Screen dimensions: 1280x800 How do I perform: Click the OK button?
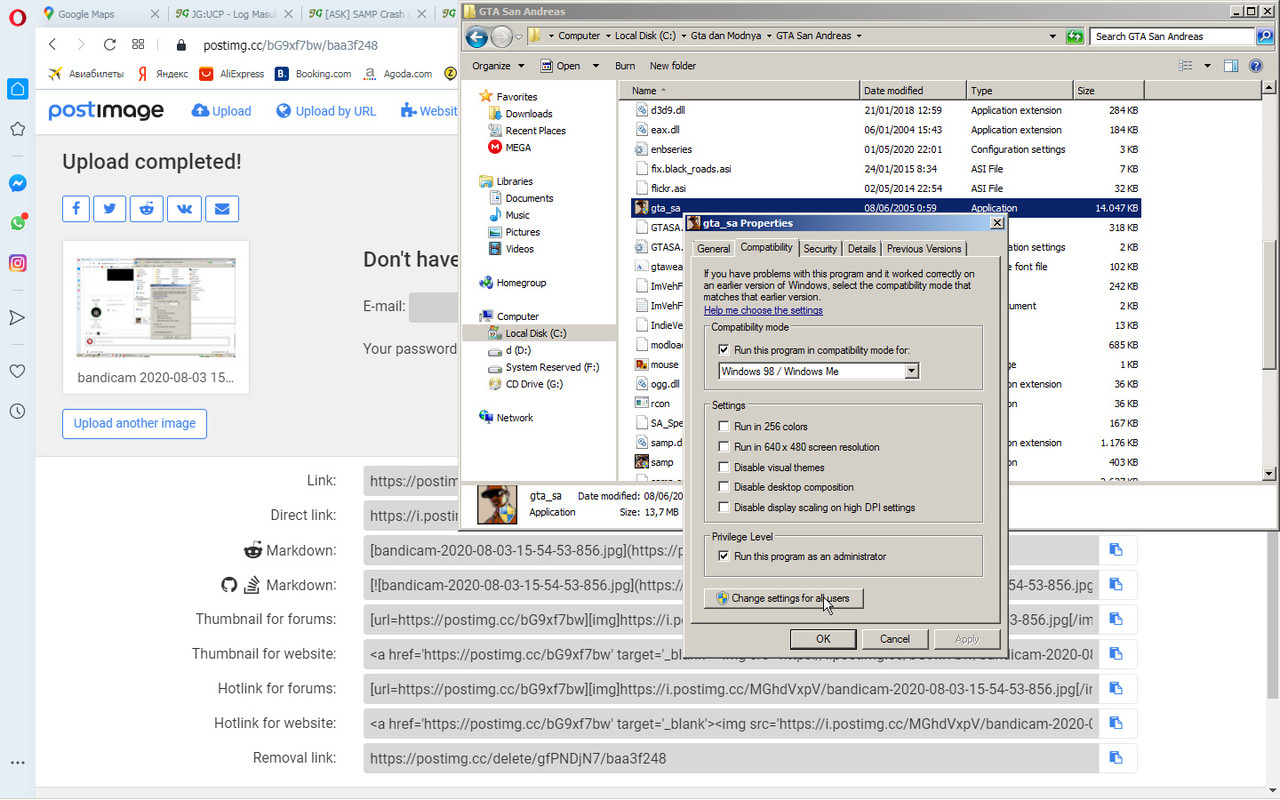pos(823,639)
